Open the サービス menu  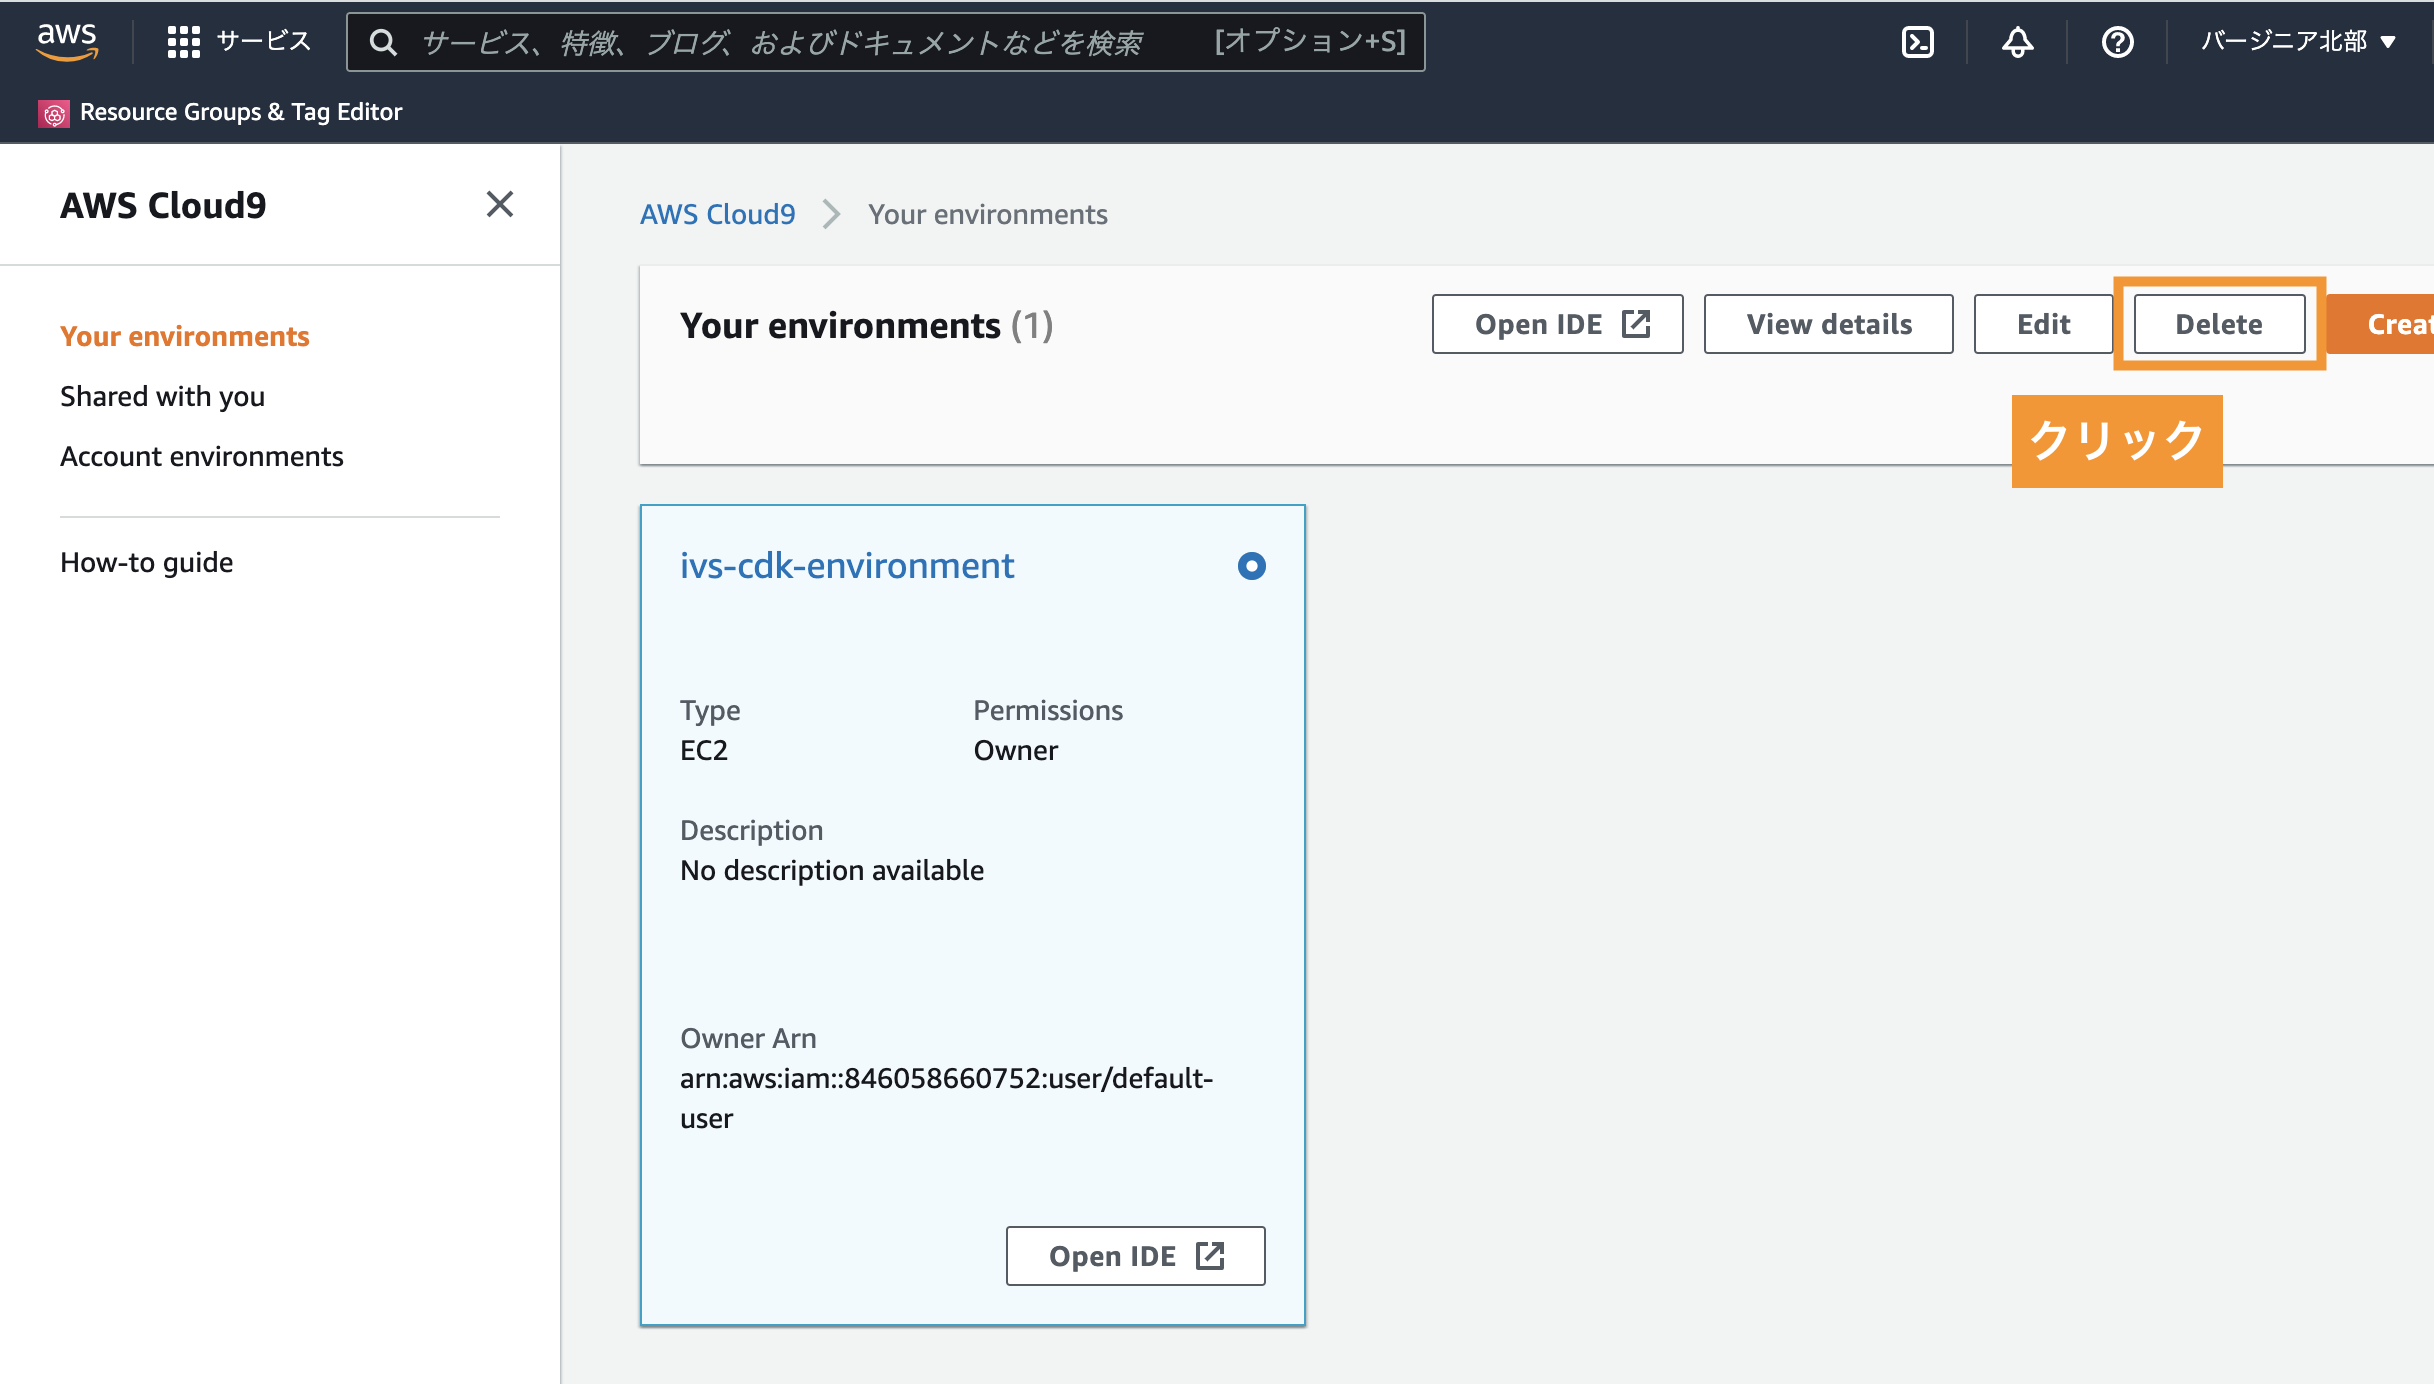point(262,41)
